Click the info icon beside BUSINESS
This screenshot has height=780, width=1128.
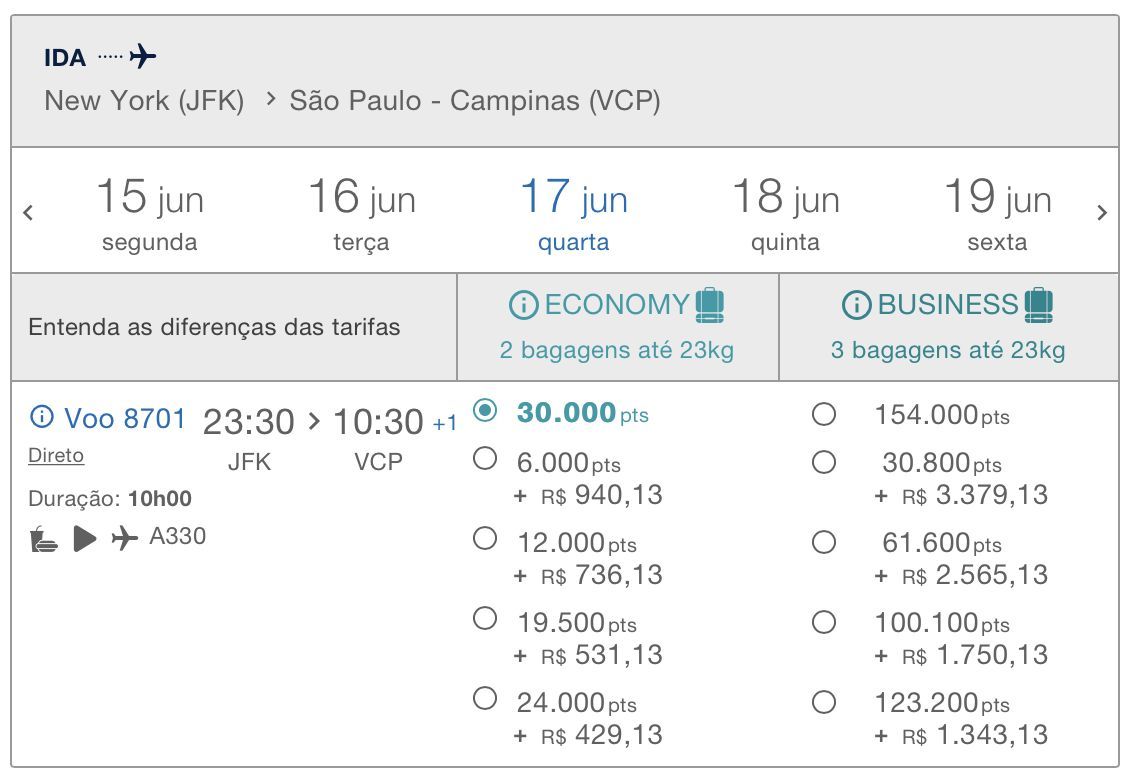[856, 305]
